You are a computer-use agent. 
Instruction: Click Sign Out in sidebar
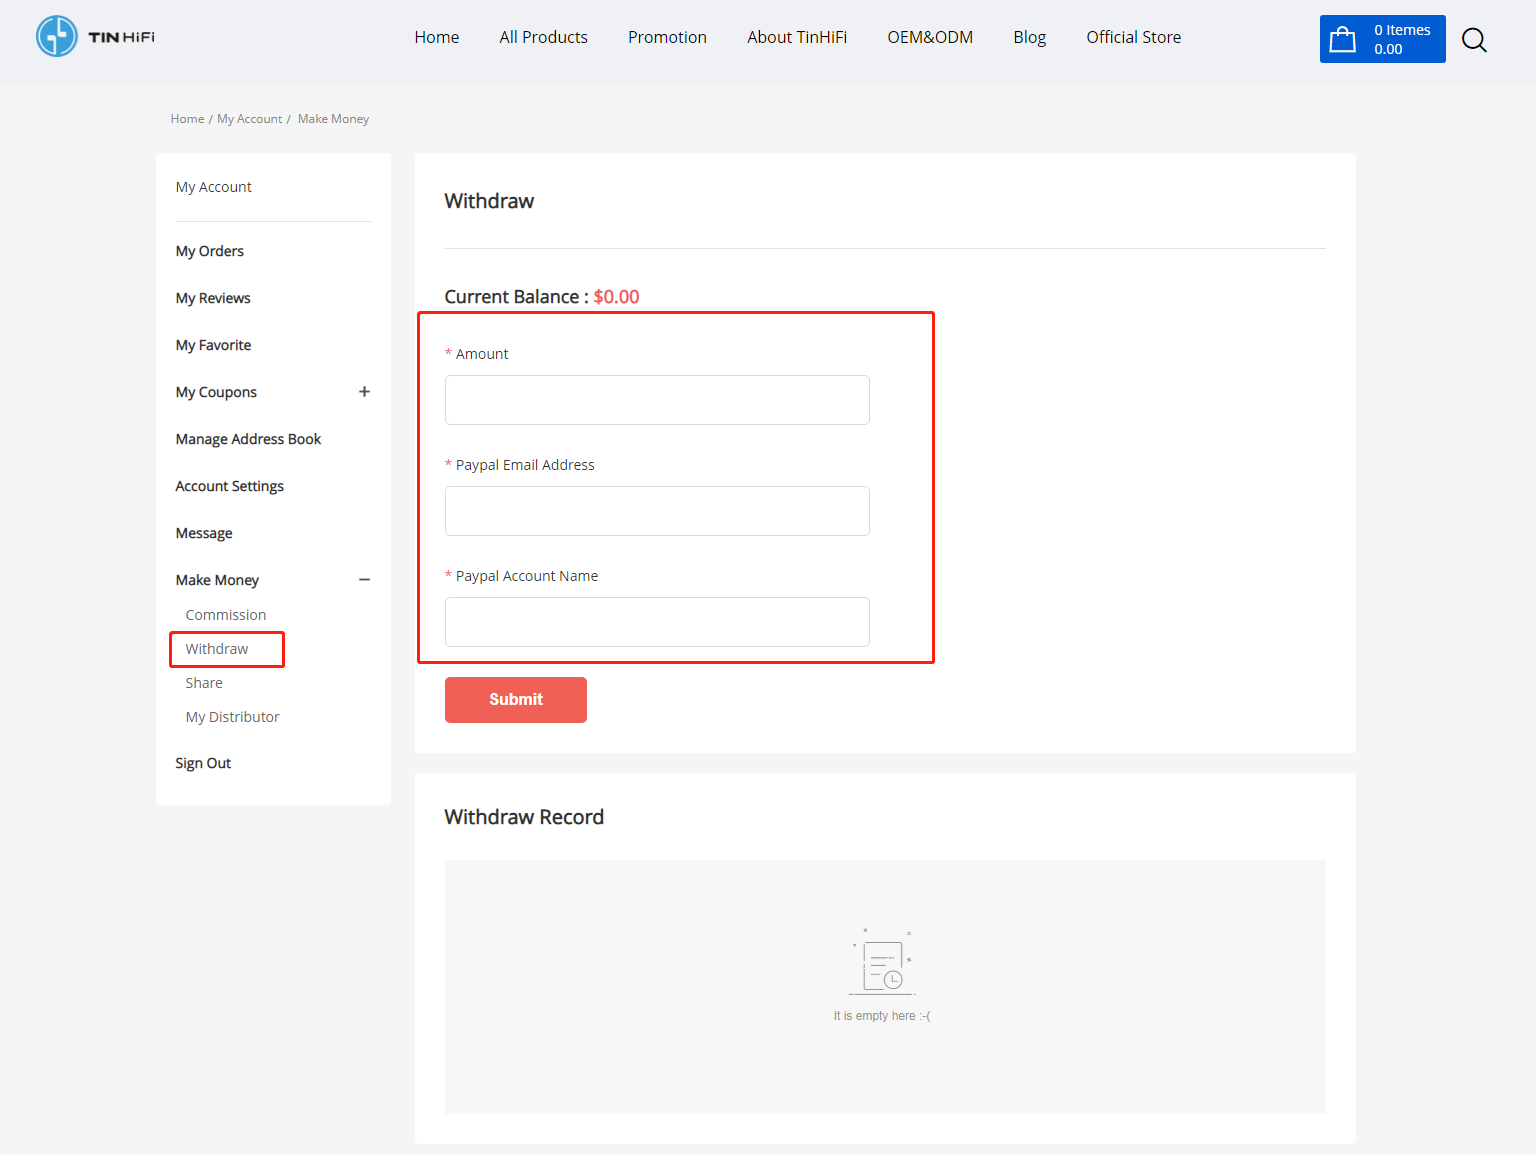203,763
